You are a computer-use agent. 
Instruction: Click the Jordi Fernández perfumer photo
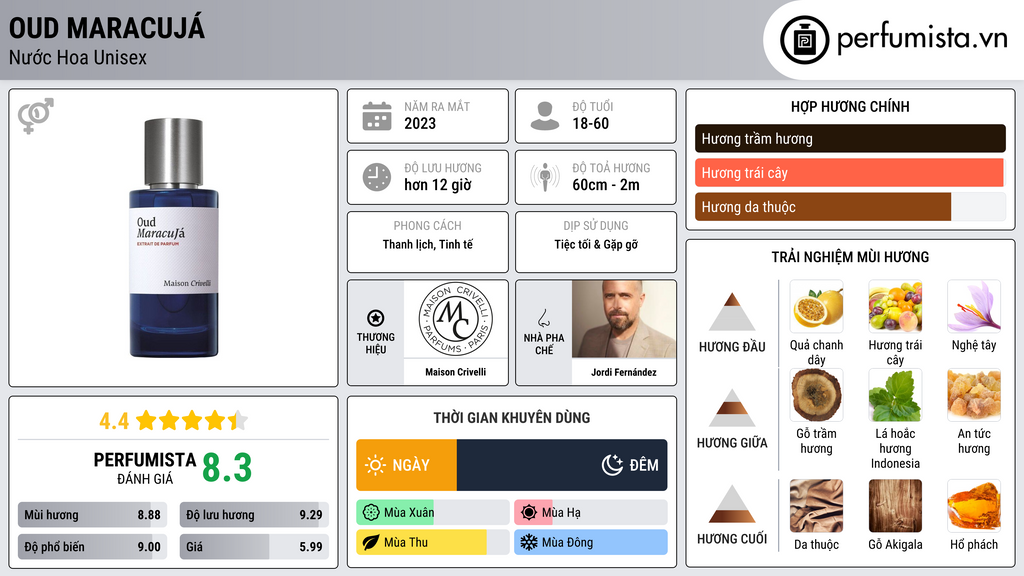(x=624, y=319)
